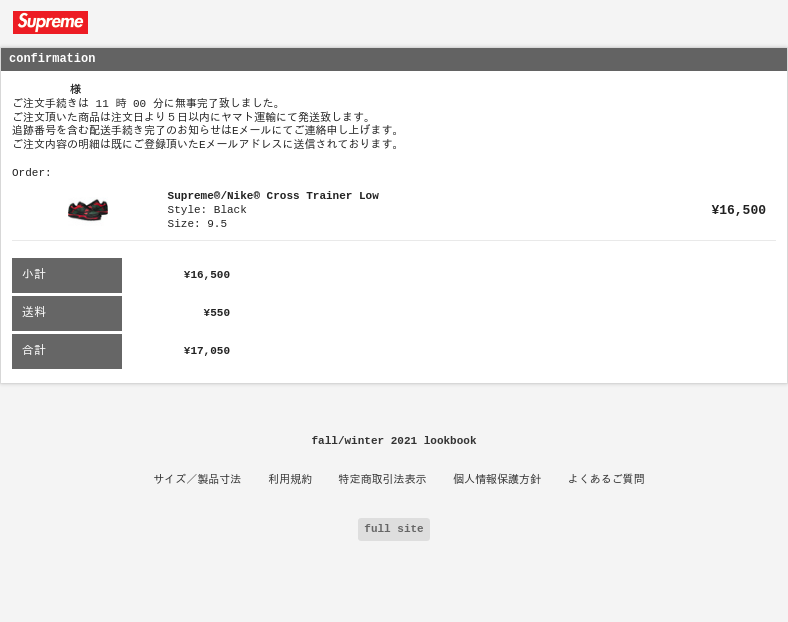Viewport: 788px width, 622px height.
Task: Open the 特定商取引法表示 link
Action: click(382, 479)
